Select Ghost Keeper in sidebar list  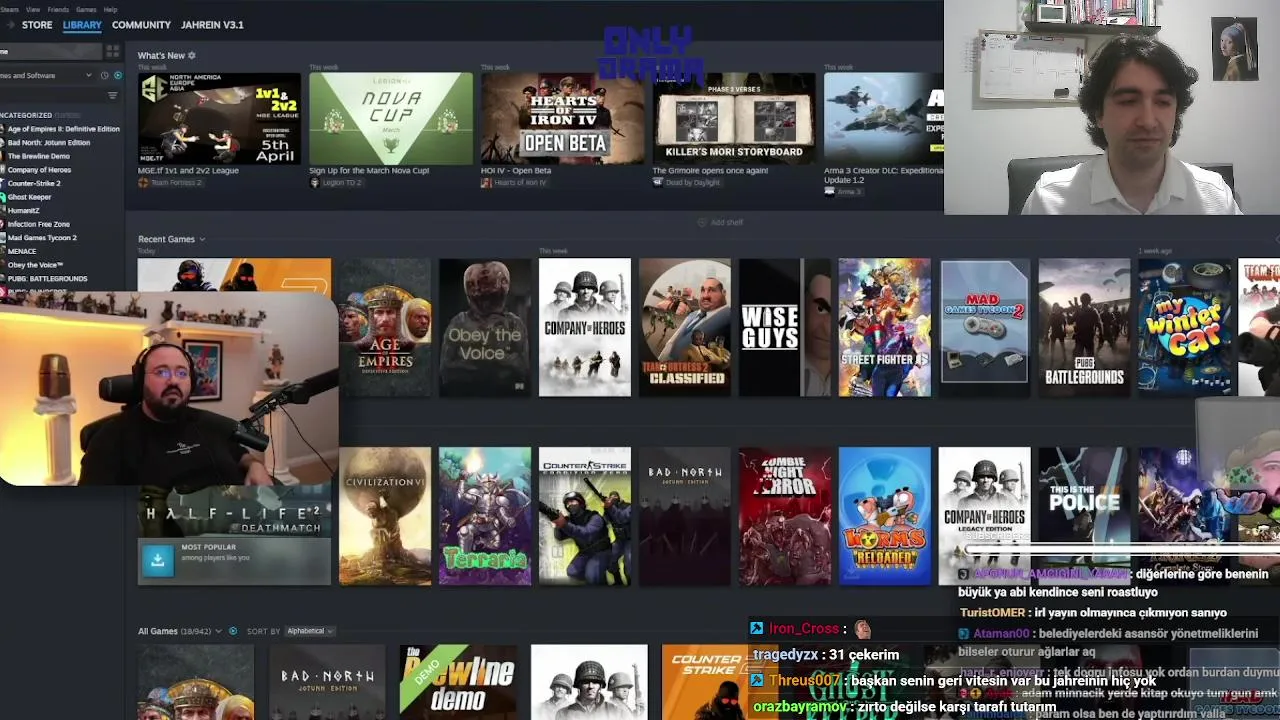pos(29,197)
